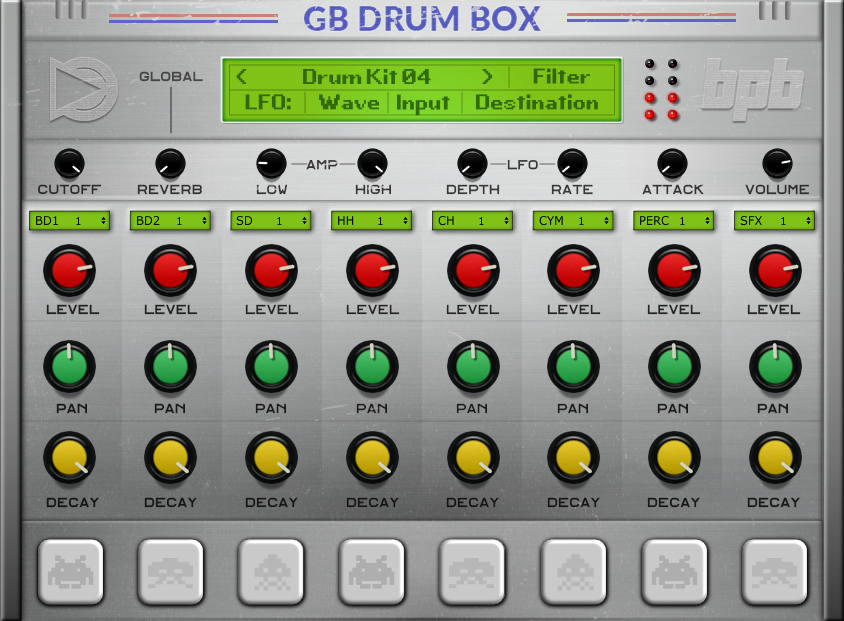The height and width of the screenshot is (621, 844).
Task: Trigger the HH channel drum pad
Action: (x=372, y=571)
